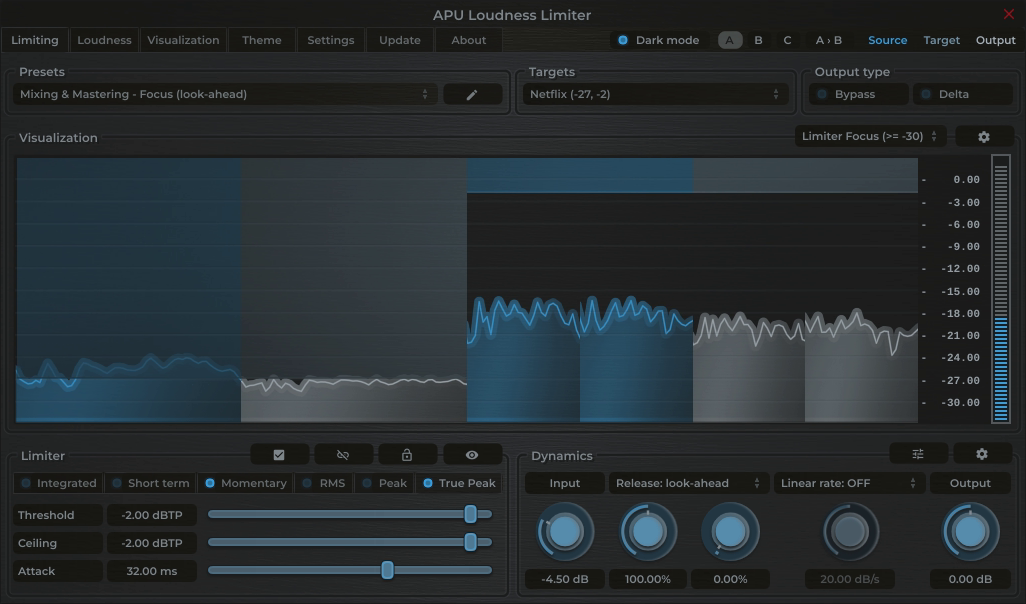Open the preset edit pencil icon

point(471,93)
